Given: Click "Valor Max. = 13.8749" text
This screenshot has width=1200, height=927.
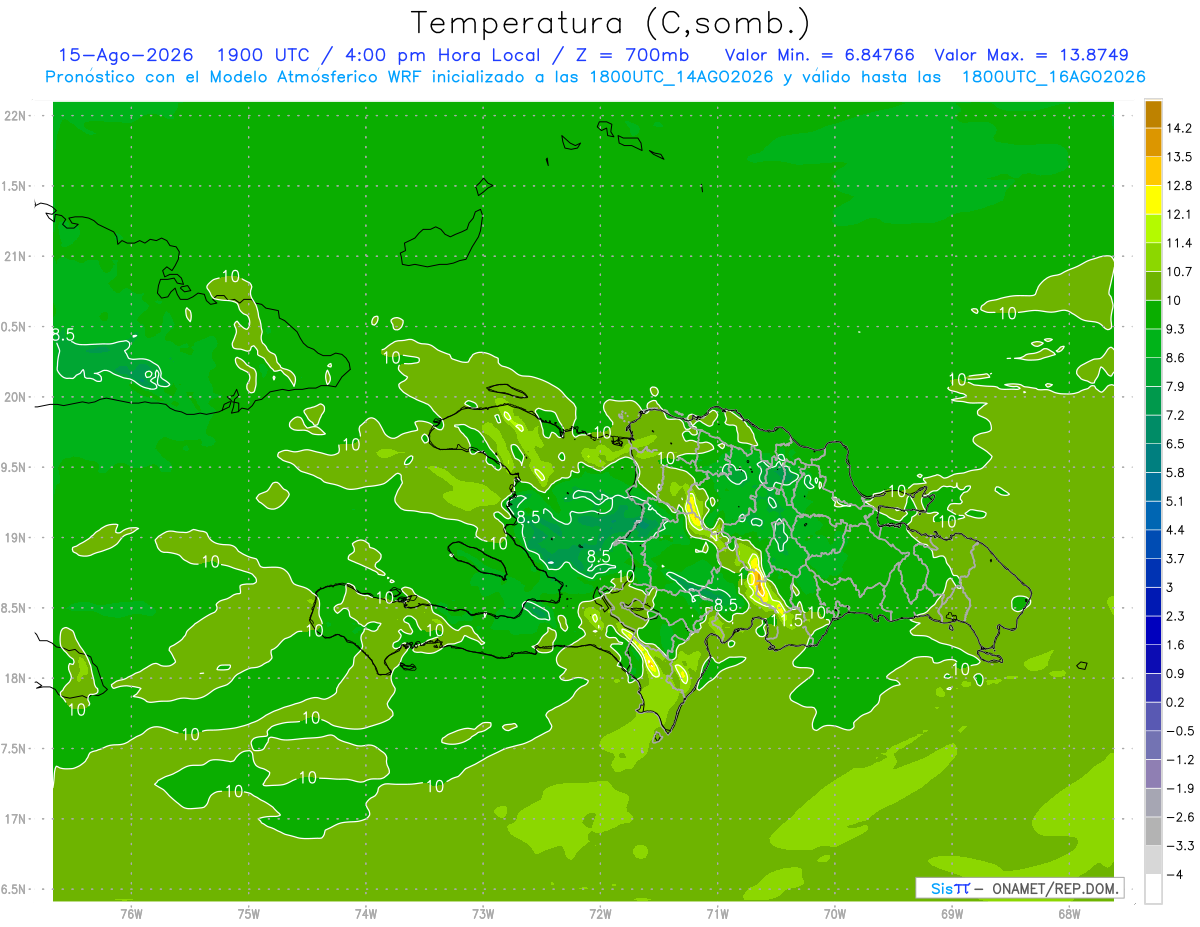Looking at the screenshot, I should (1031, 55).
